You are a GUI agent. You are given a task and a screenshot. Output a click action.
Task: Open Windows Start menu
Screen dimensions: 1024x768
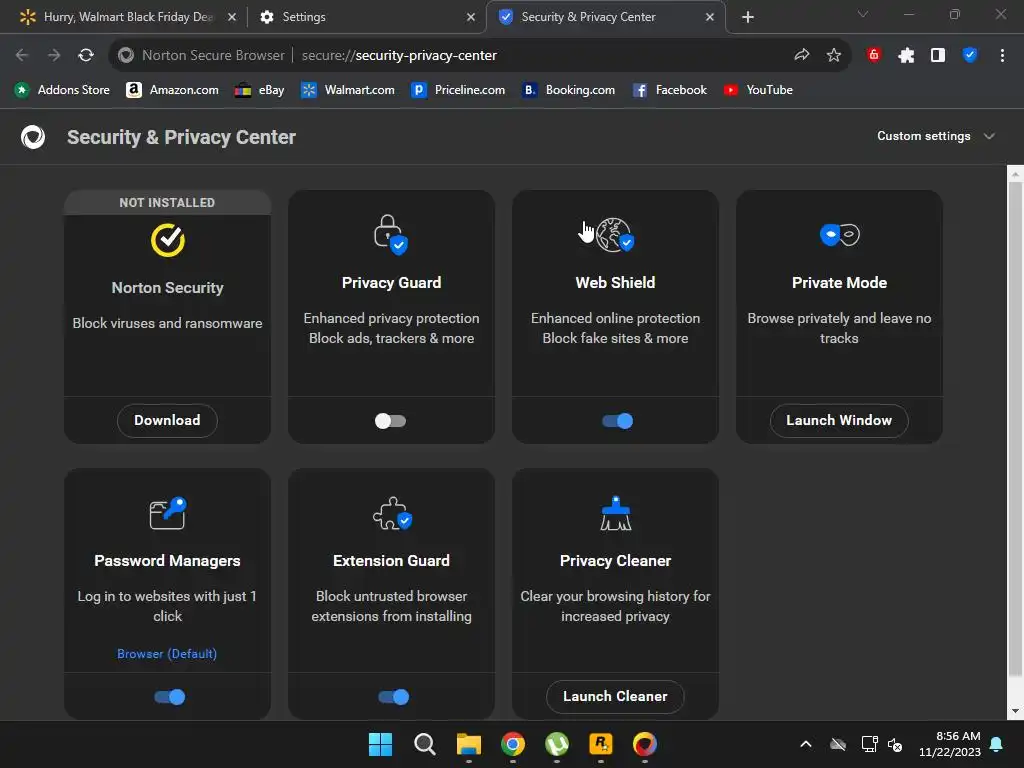click(380, 744)
